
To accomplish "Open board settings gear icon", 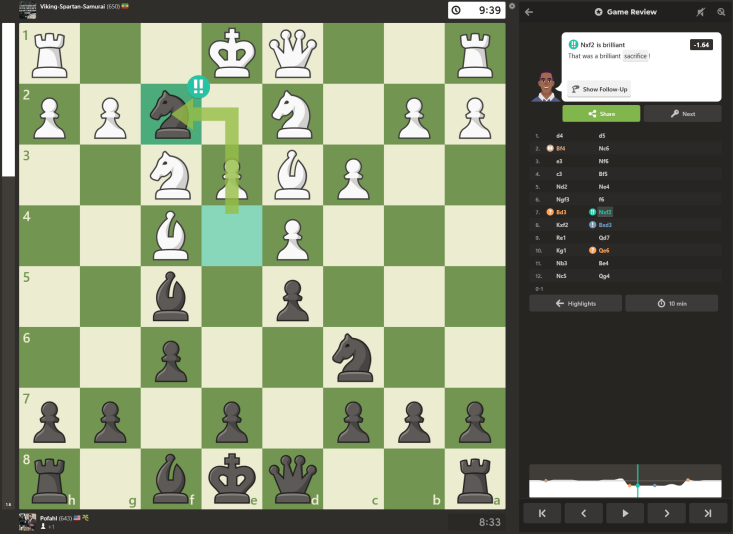I will point(512,7).
